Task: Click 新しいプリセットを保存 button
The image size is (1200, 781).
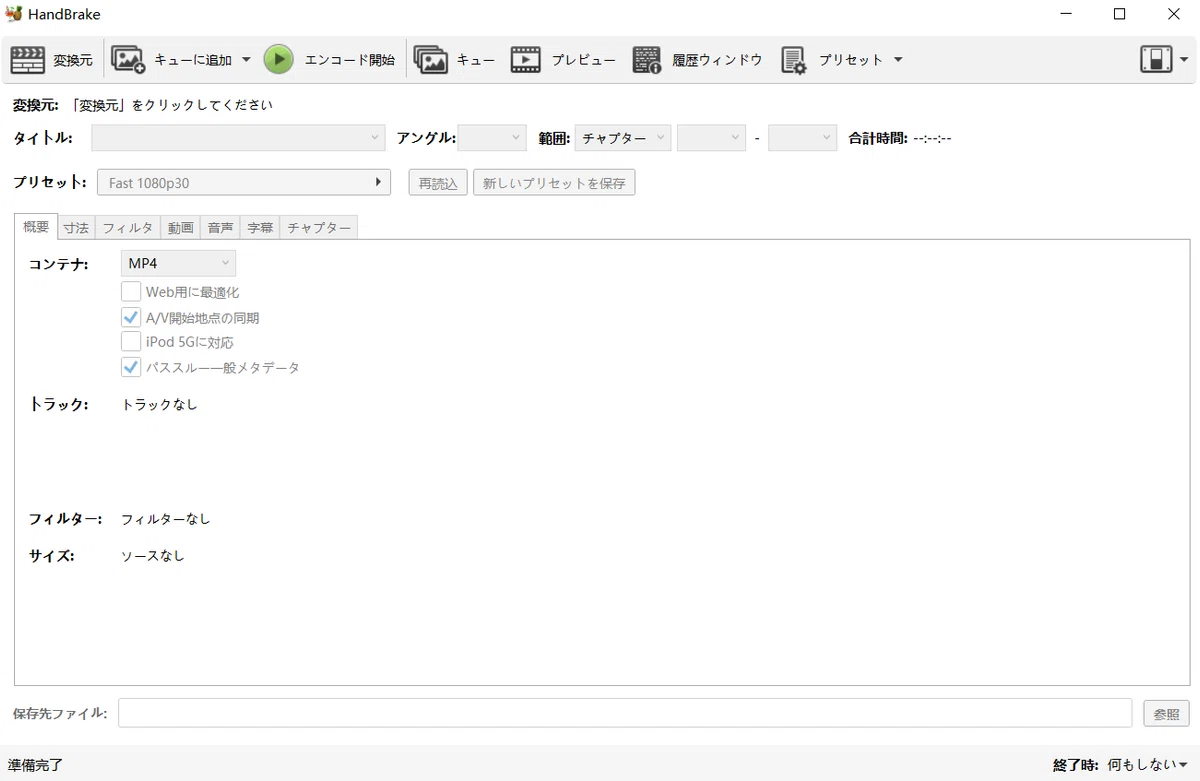Action: point(554,183)
